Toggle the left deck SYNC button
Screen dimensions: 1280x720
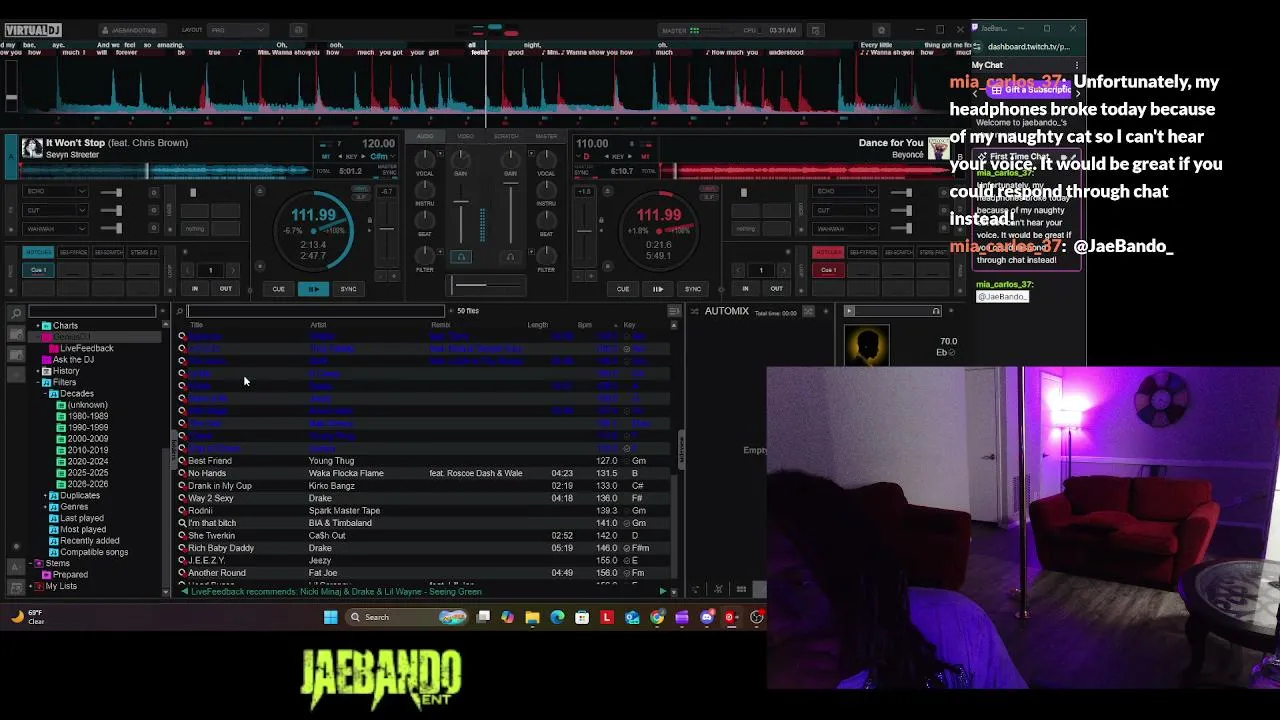[348, 289]
